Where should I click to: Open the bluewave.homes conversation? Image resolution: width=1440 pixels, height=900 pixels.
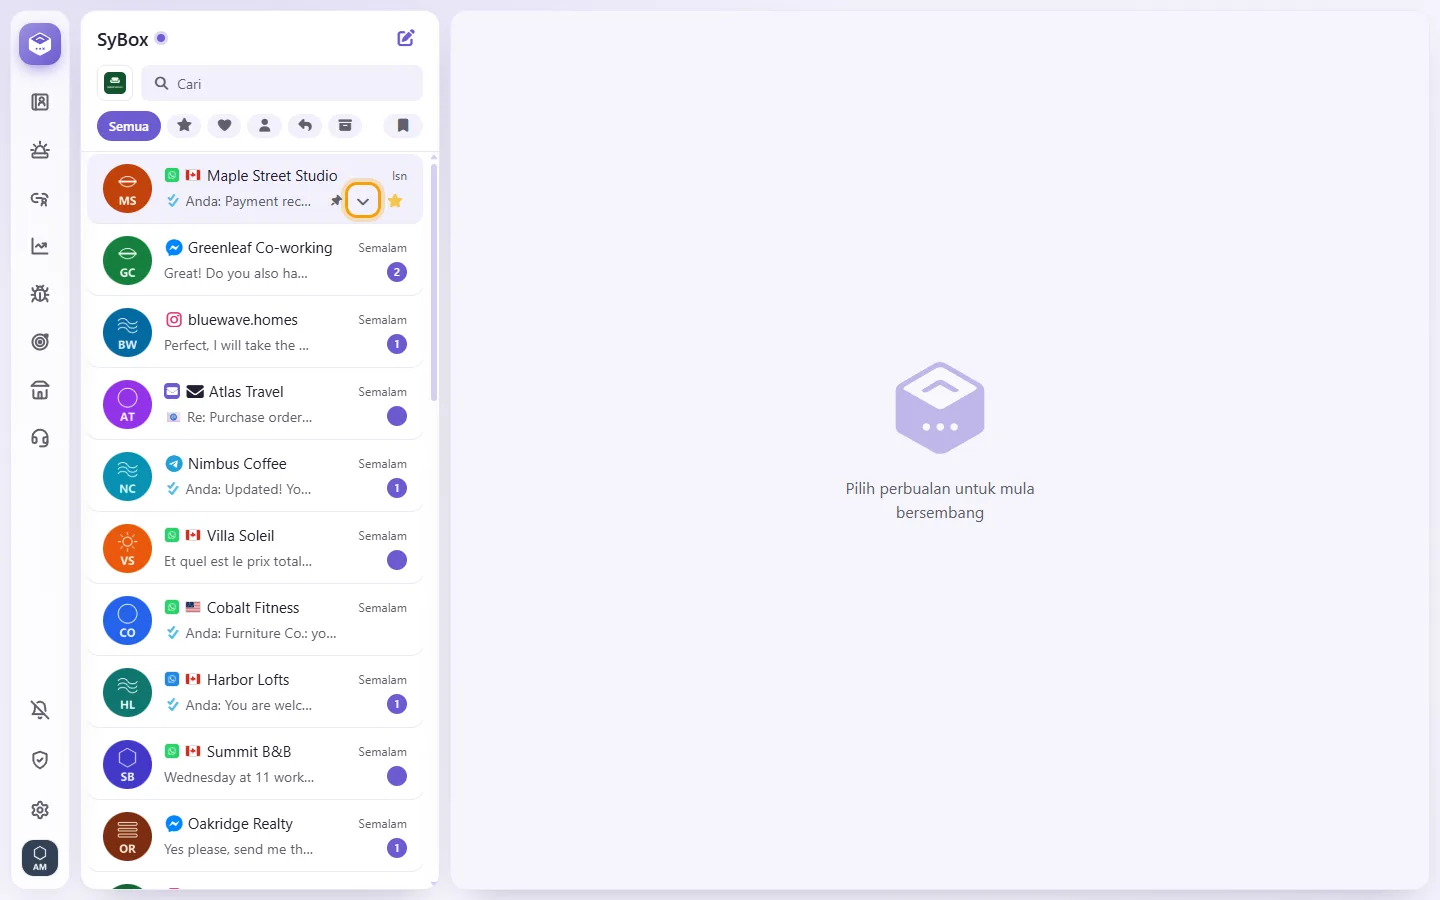tap(255, 332)
